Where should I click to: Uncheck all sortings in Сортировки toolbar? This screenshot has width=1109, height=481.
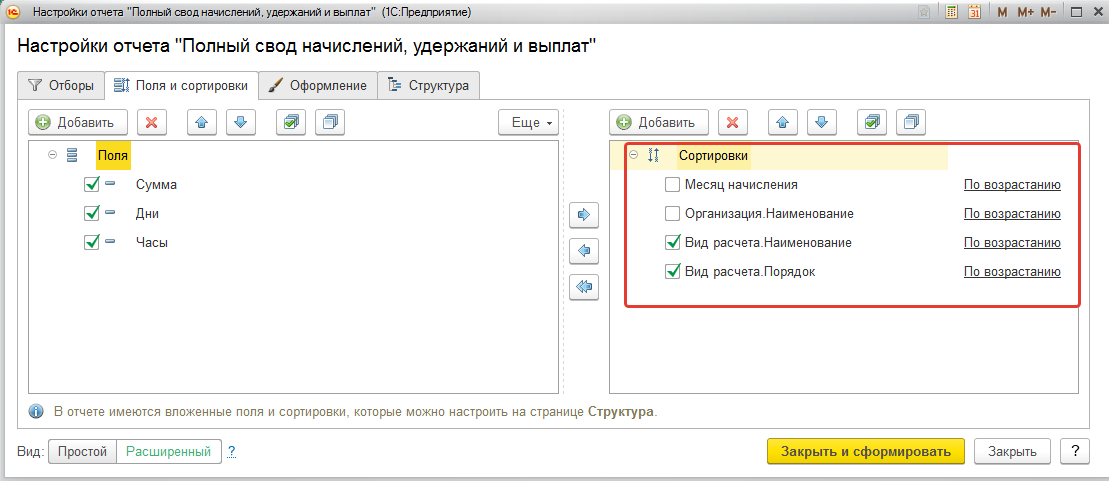pyautogui.click(x=910, y=122)
